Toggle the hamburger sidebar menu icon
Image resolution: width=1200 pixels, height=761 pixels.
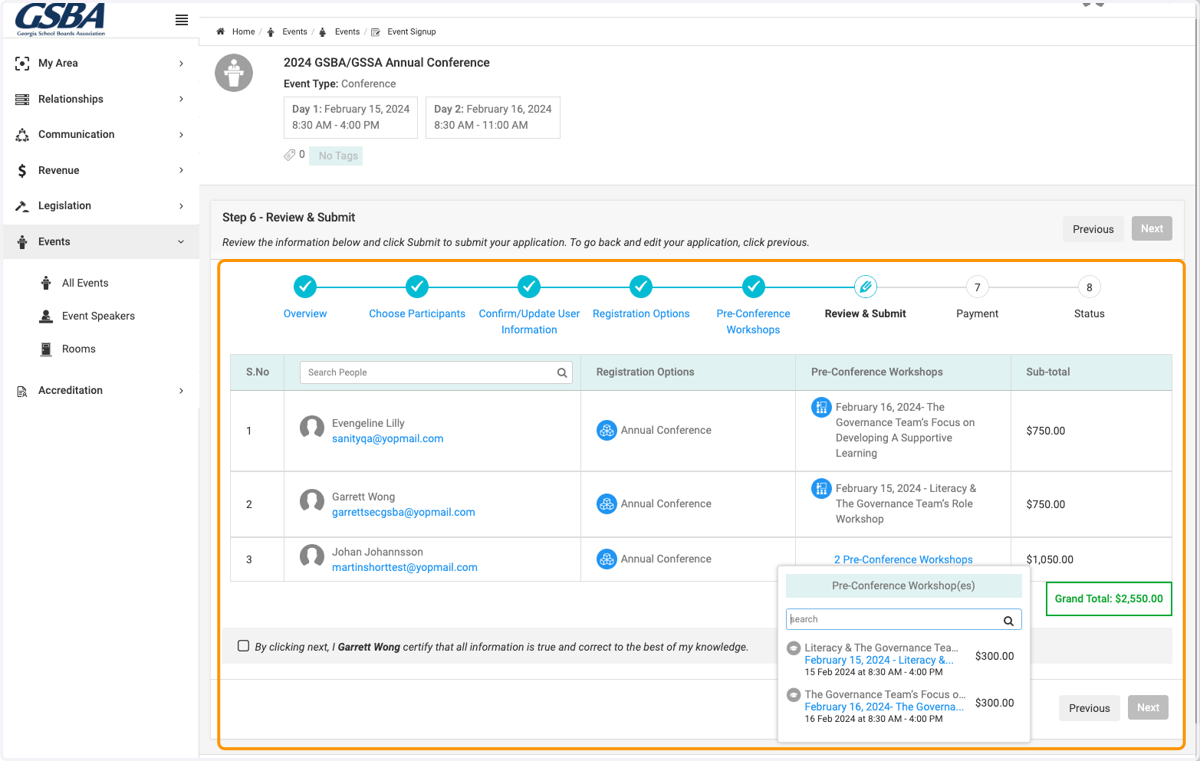click(x=181, y=20)
